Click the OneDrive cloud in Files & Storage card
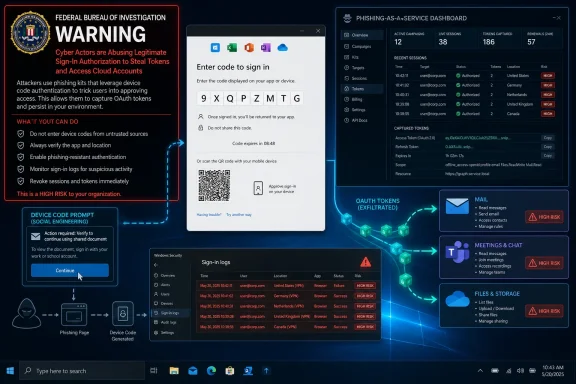 pos(457,299)
